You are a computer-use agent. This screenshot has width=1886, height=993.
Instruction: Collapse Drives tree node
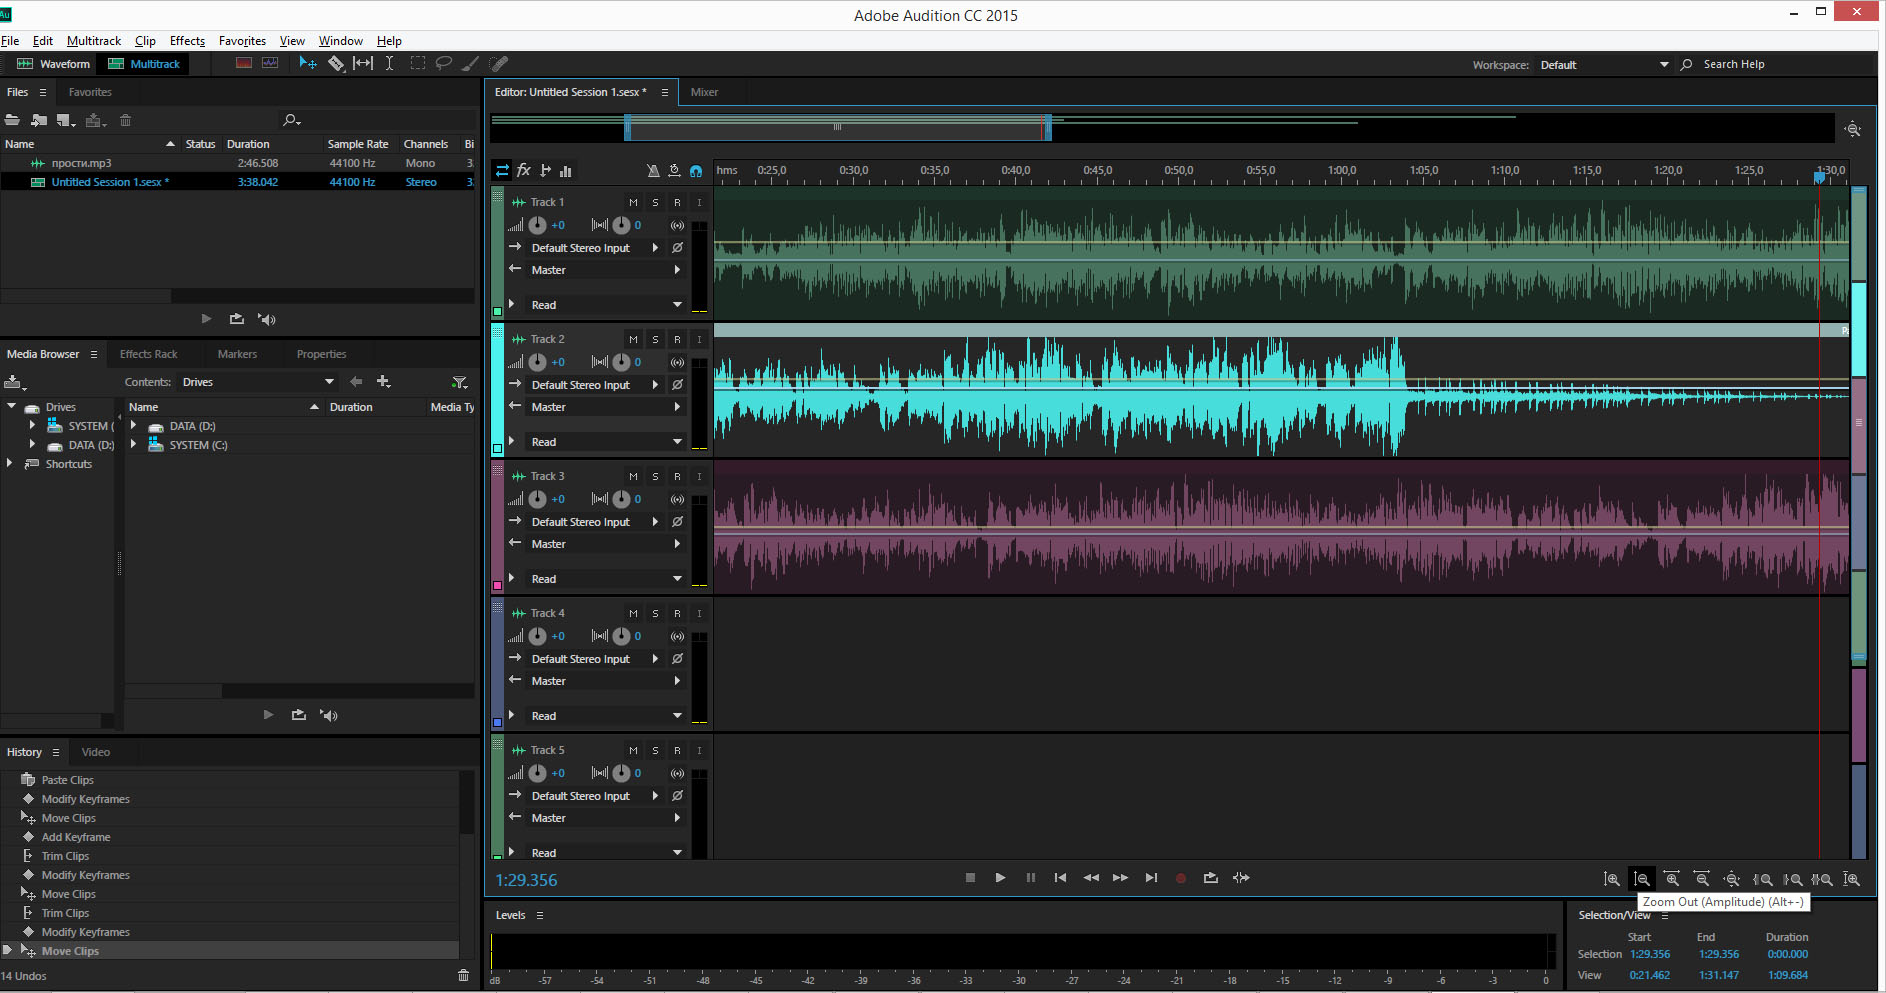click(x=11, y=406)
